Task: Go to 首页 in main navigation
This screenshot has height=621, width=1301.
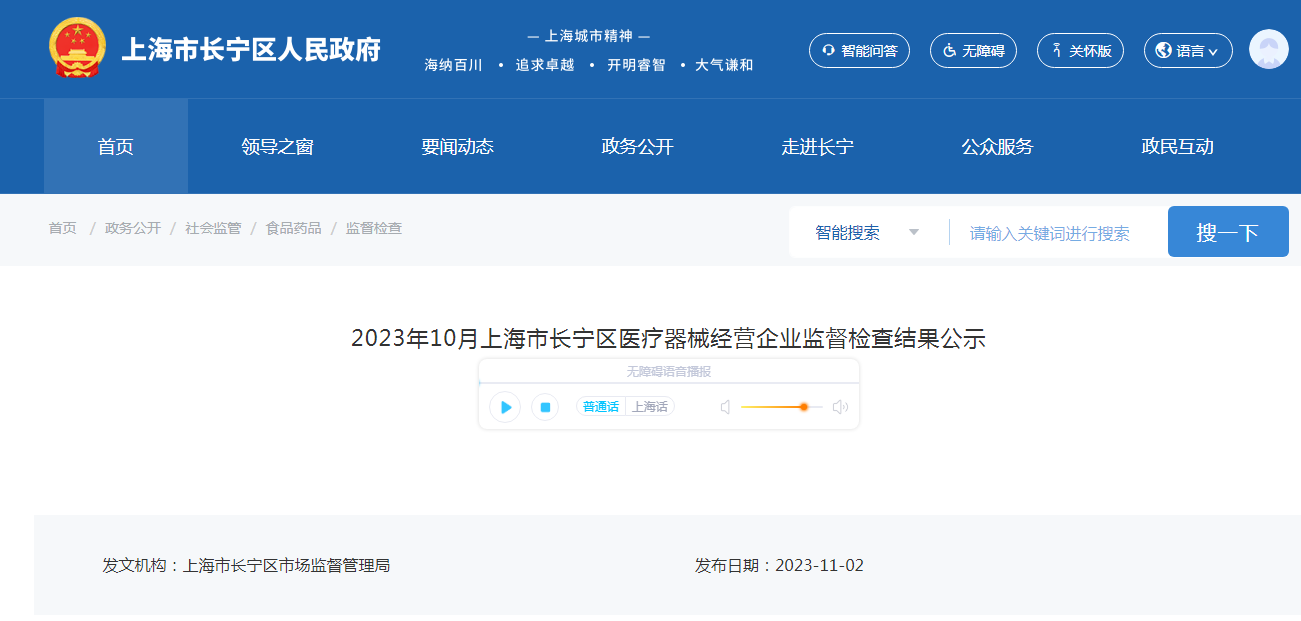Action: (x=116, y=146)
